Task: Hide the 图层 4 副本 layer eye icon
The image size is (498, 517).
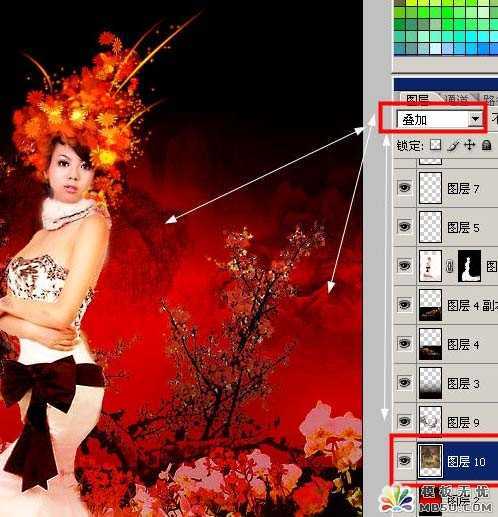Action: [405, 305]
